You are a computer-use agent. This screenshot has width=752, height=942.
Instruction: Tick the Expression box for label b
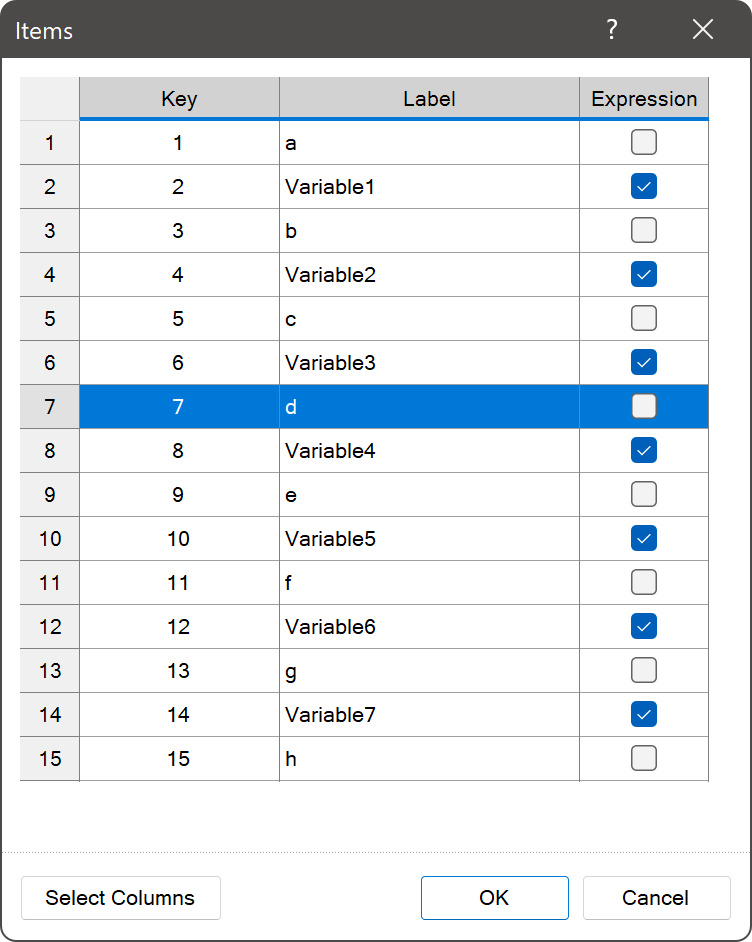(x=643, y=230)
